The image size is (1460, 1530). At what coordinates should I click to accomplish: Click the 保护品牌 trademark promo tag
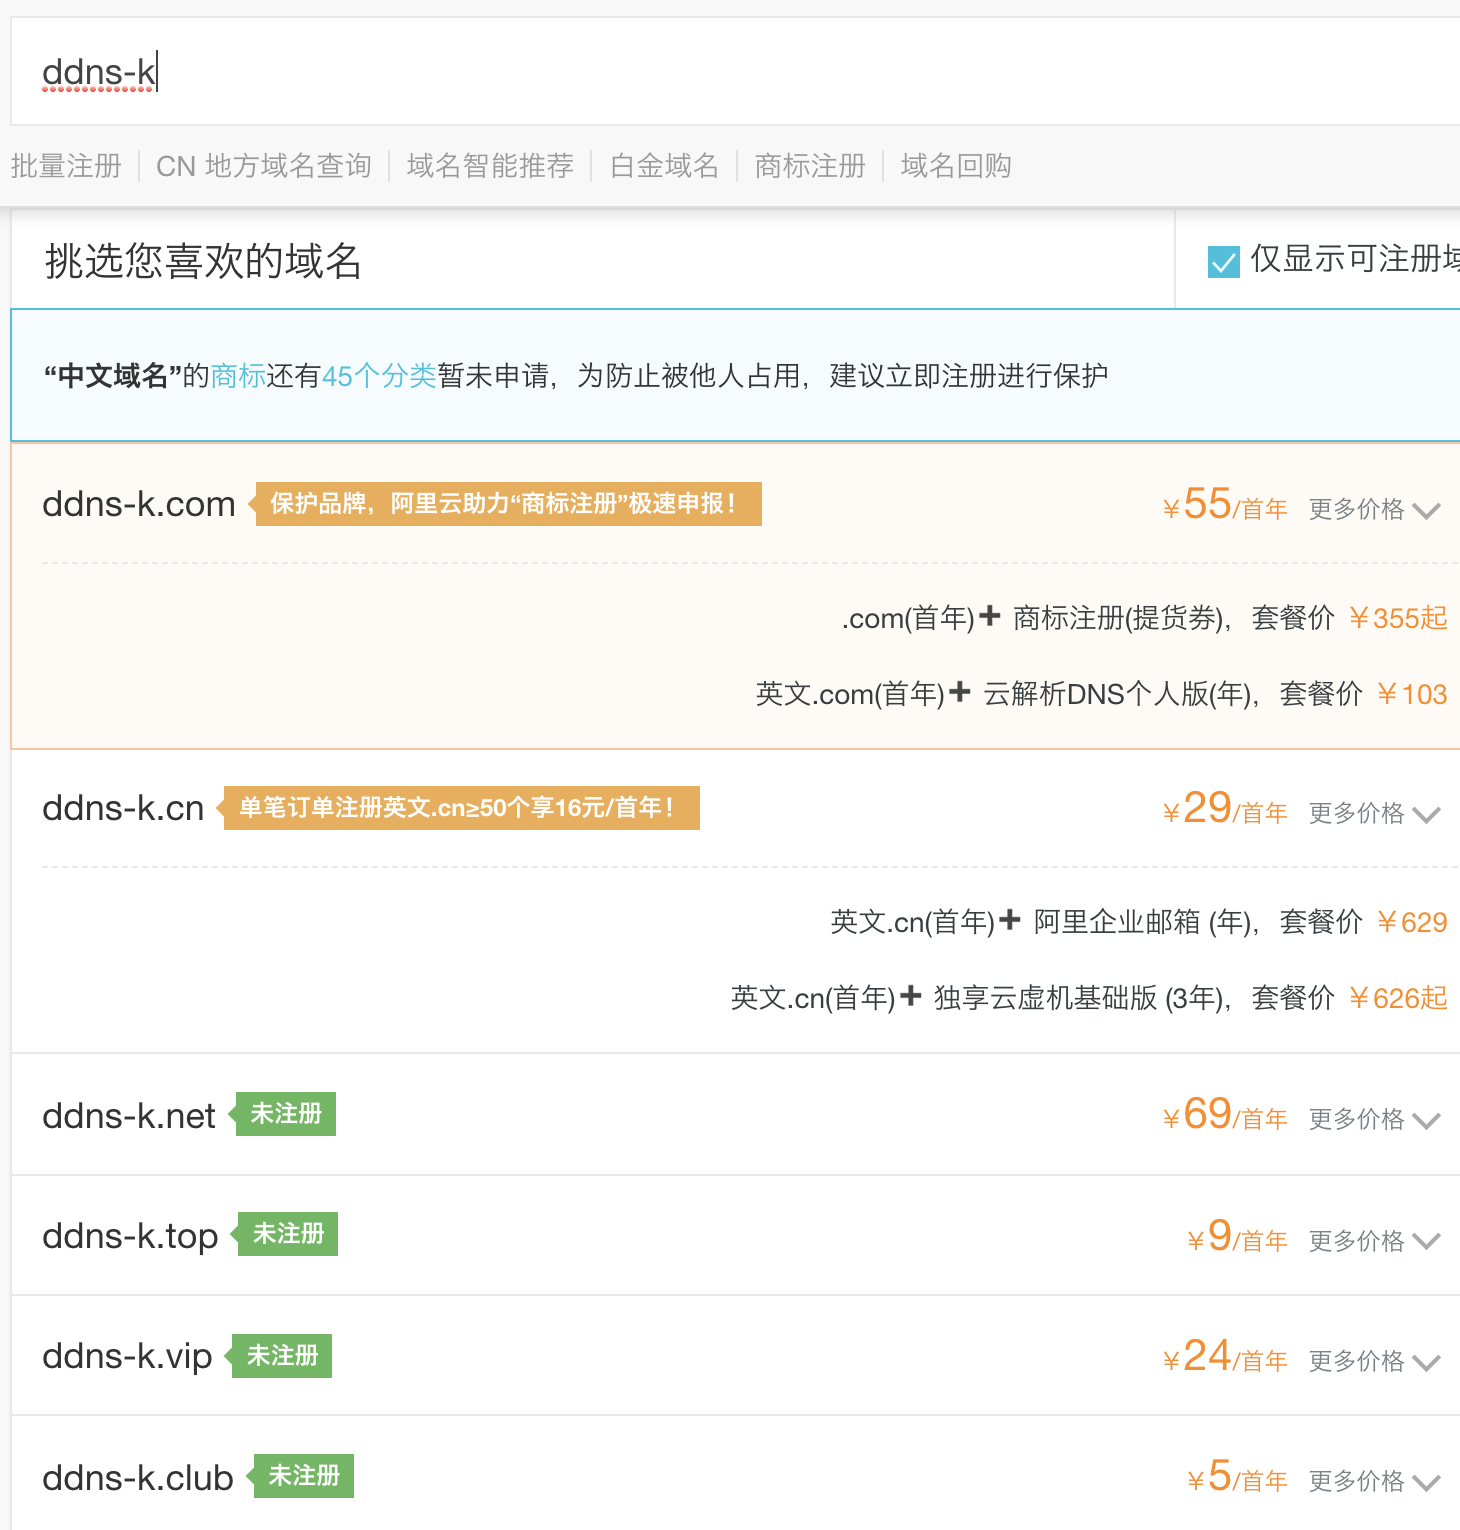point(506,504)
